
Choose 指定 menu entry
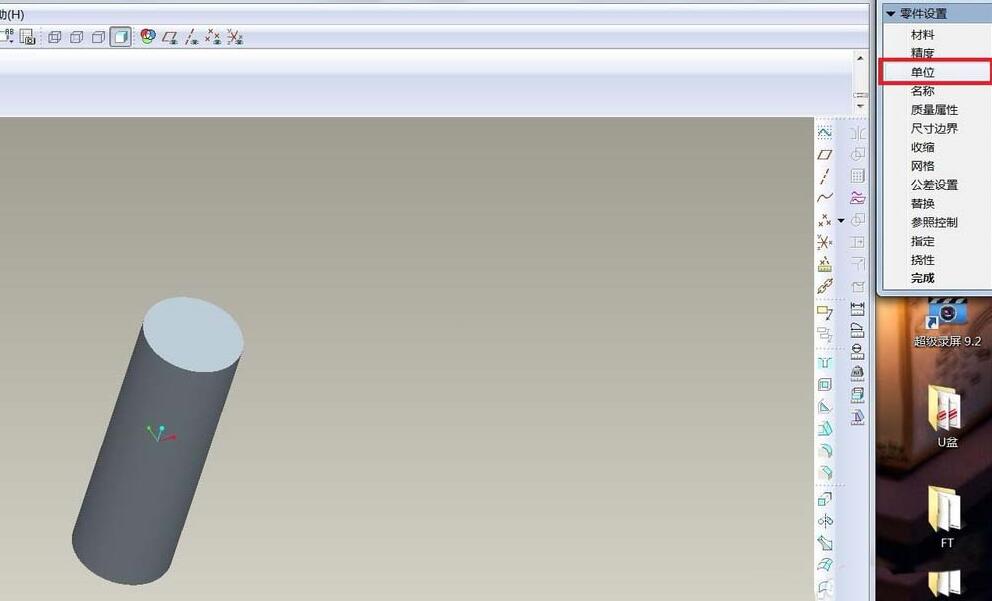point(922,241)
